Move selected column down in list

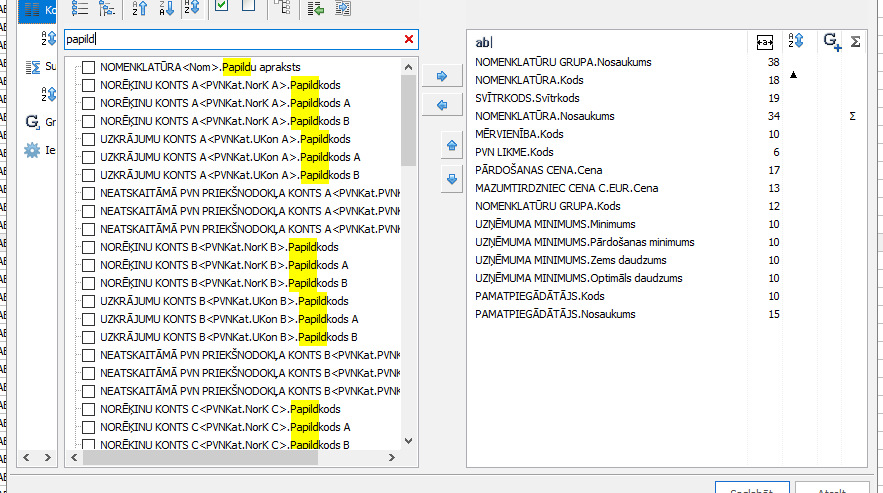click(x=452, y=179)
